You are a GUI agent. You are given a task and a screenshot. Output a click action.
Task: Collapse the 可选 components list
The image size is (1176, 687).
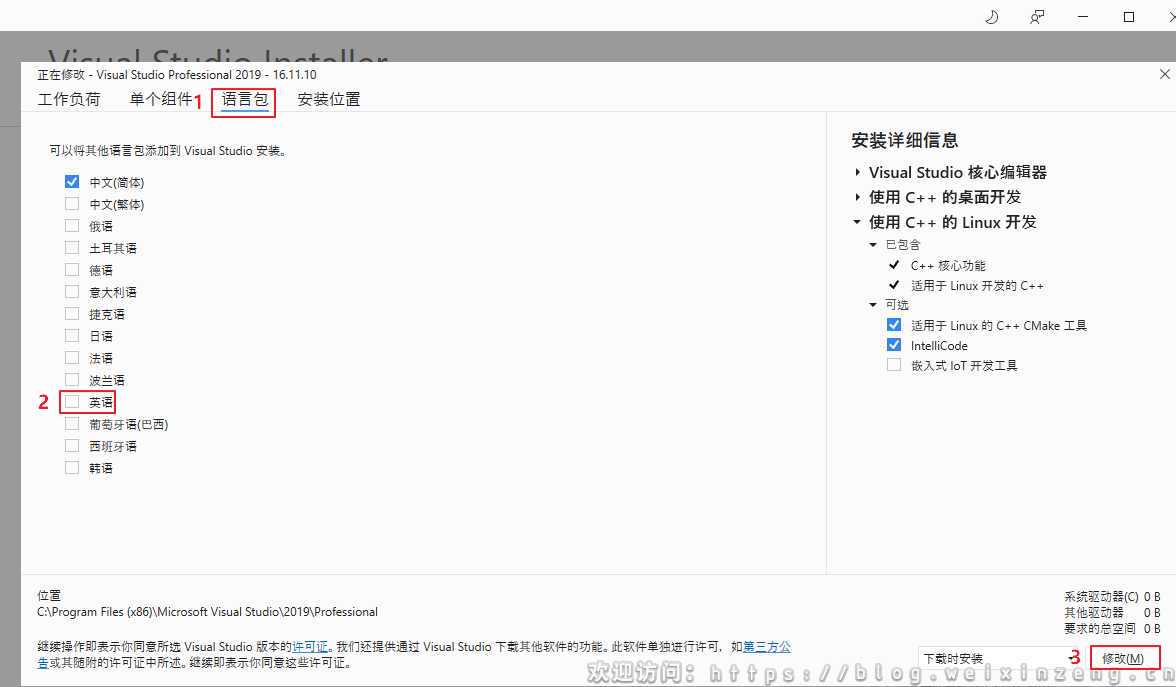872,304
